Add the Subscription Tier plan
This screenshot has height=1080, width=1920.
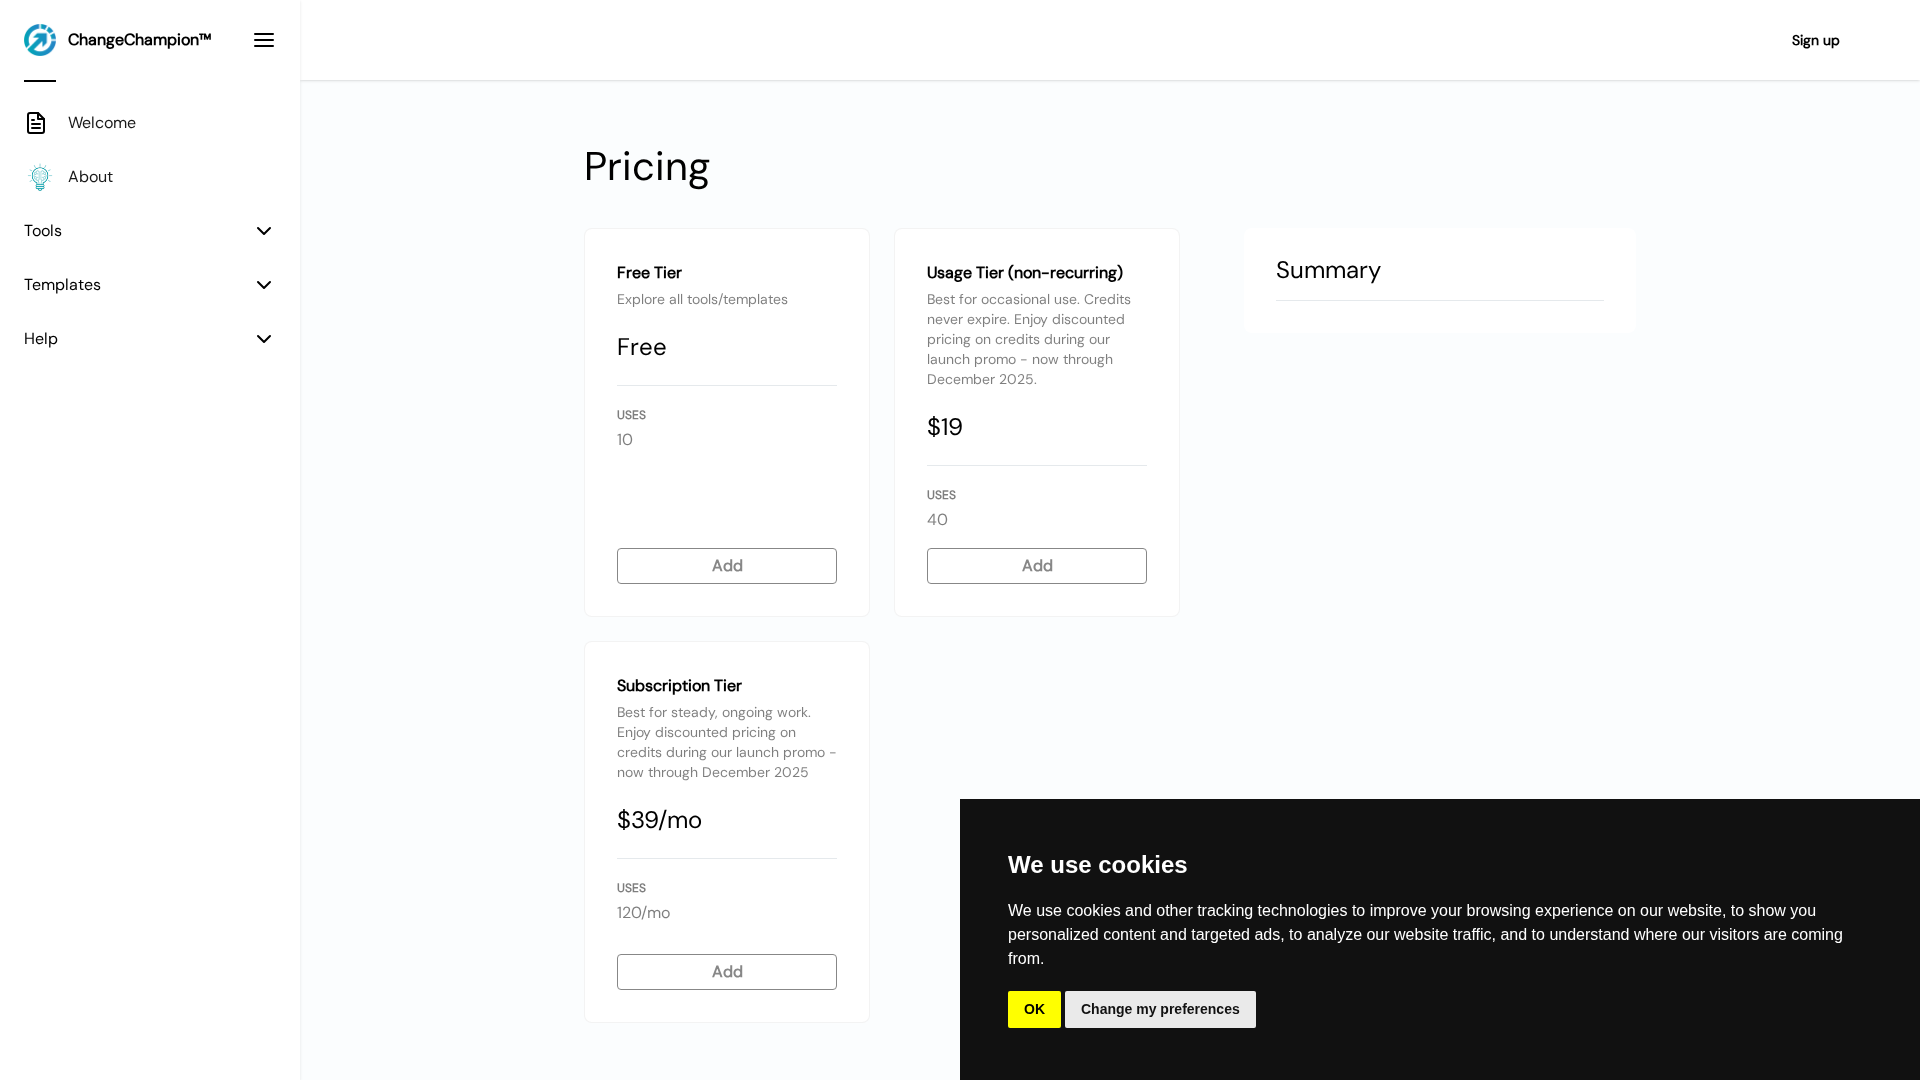click(x=727, y=972)
